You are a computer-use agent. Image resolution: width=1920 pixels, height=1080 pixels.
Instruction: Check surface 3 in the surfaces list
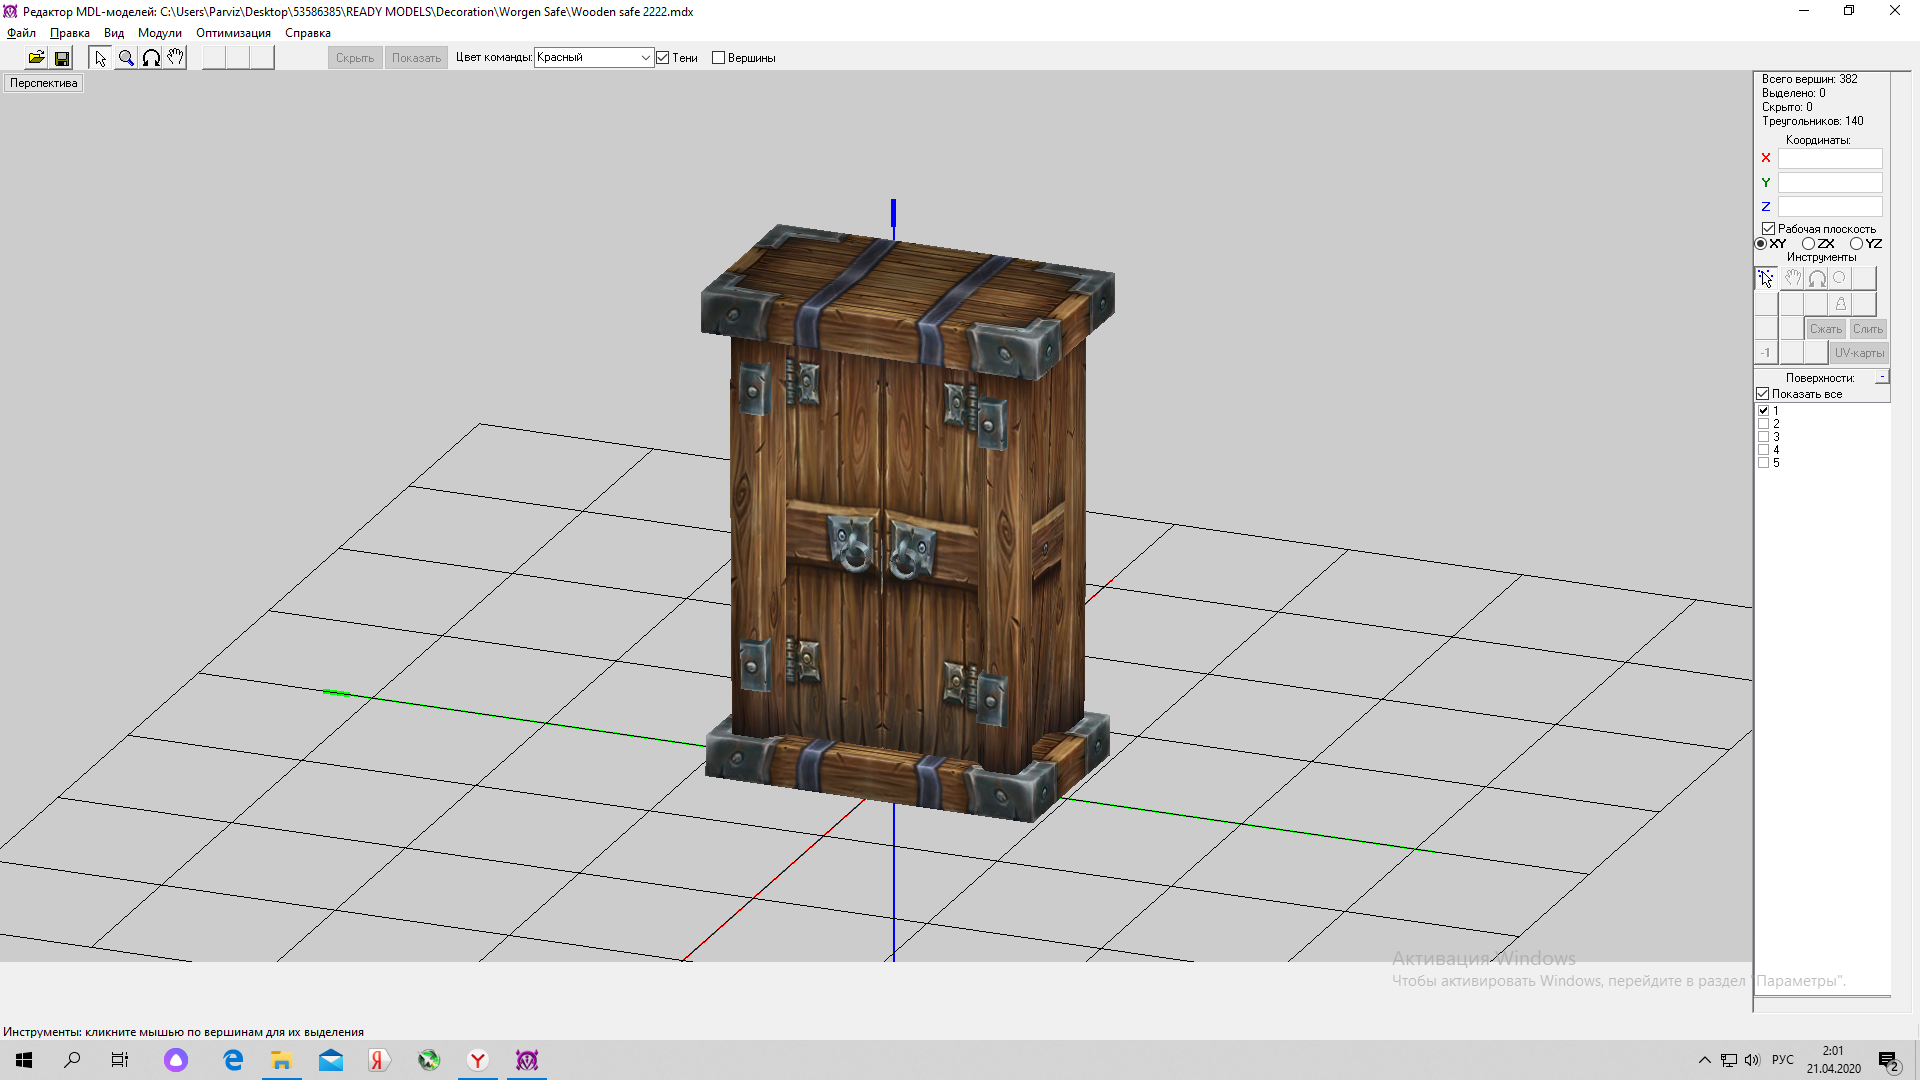click(1764, 437)
